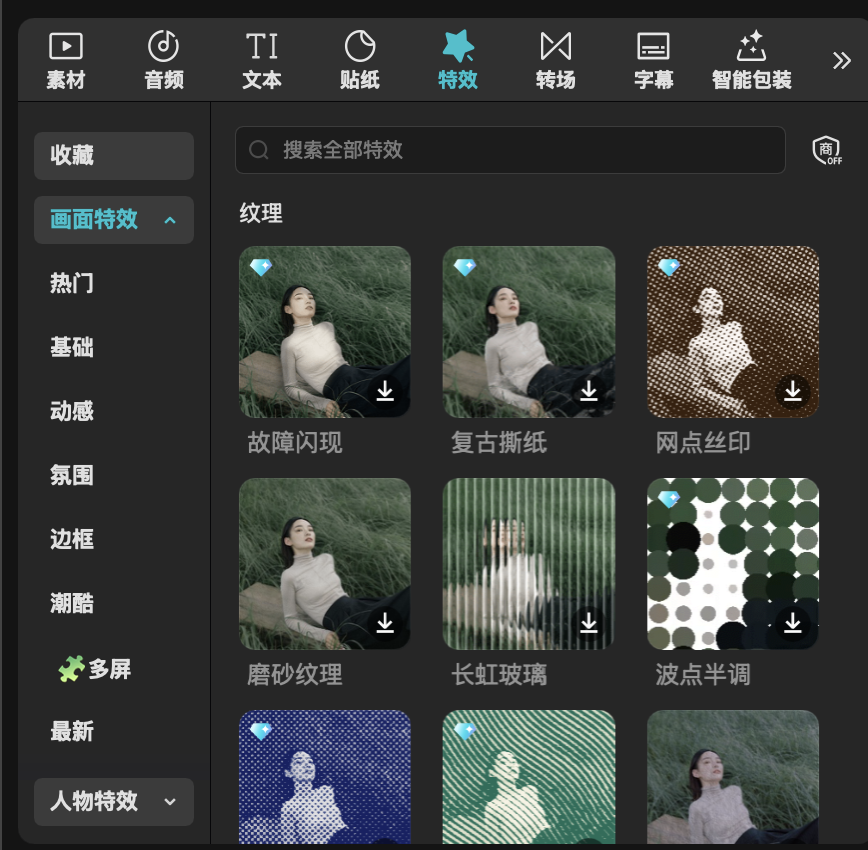Preview the unbadged bottom-row grass photo thumbnail
The height and width of the screenshot is (850, 868).
[733, 777]
